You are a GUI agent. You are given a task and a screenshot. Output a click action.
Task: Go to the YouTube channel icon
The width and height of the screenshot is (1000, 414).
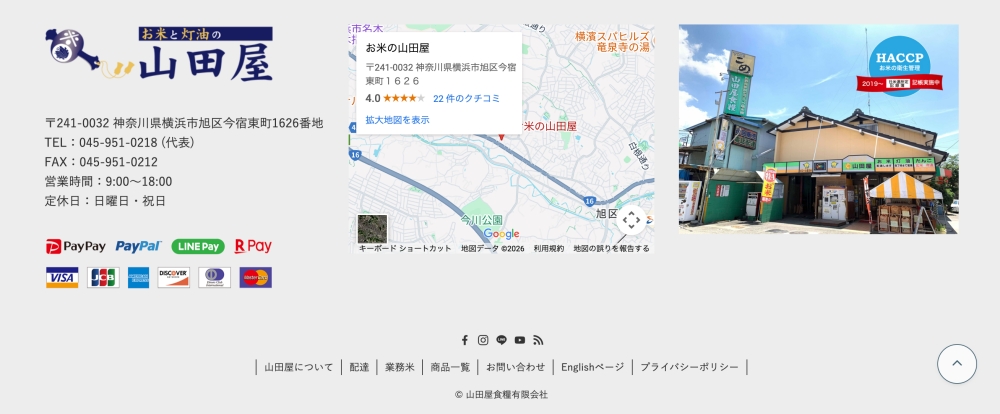(x=520, y=340)
